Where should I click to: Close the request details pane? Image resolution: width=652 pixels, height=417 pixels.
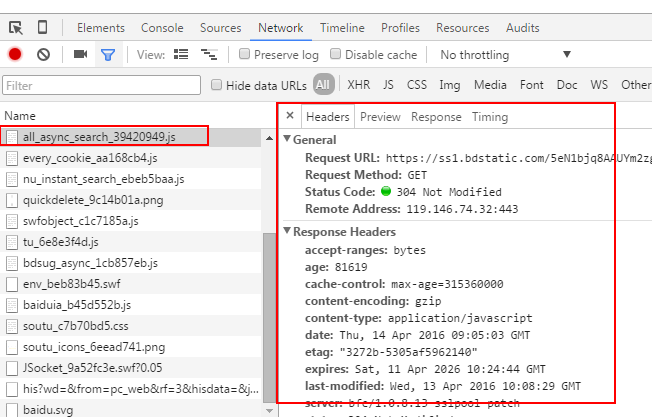(x=290, y=117)
